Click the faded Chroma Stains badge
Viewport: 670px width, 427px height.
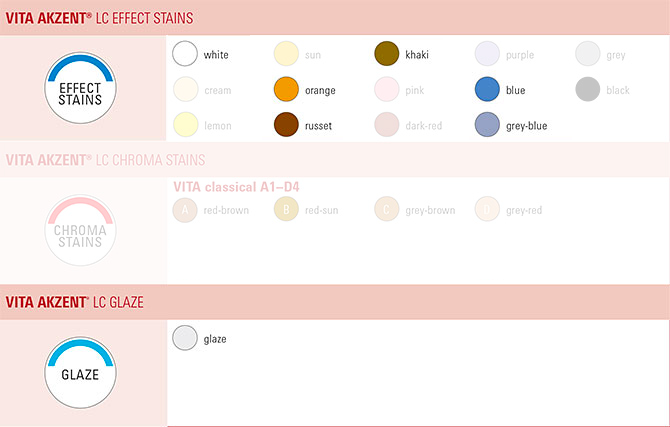point(80,230)
